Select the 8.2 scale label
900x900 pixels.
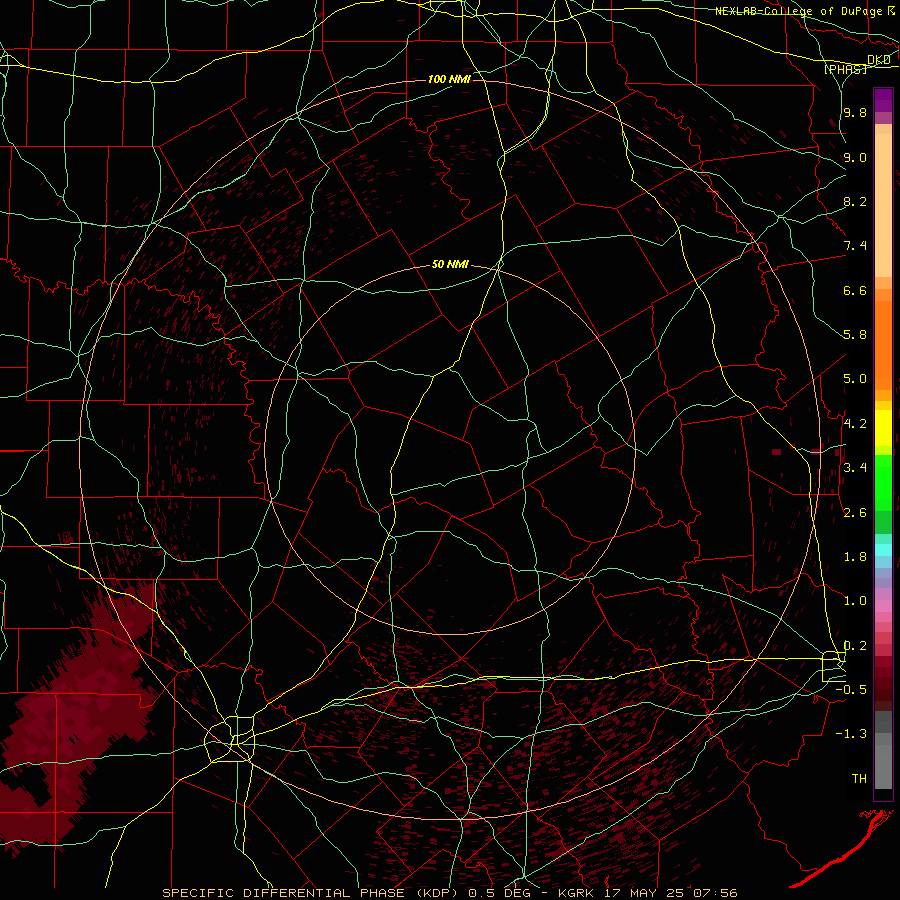click(x=855, y=201)
